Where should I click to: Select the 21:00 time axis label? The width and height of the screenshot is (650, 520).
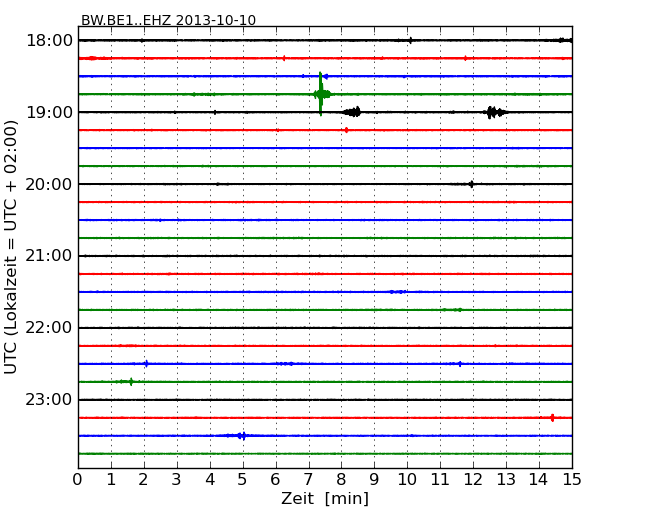pos(49,256)
